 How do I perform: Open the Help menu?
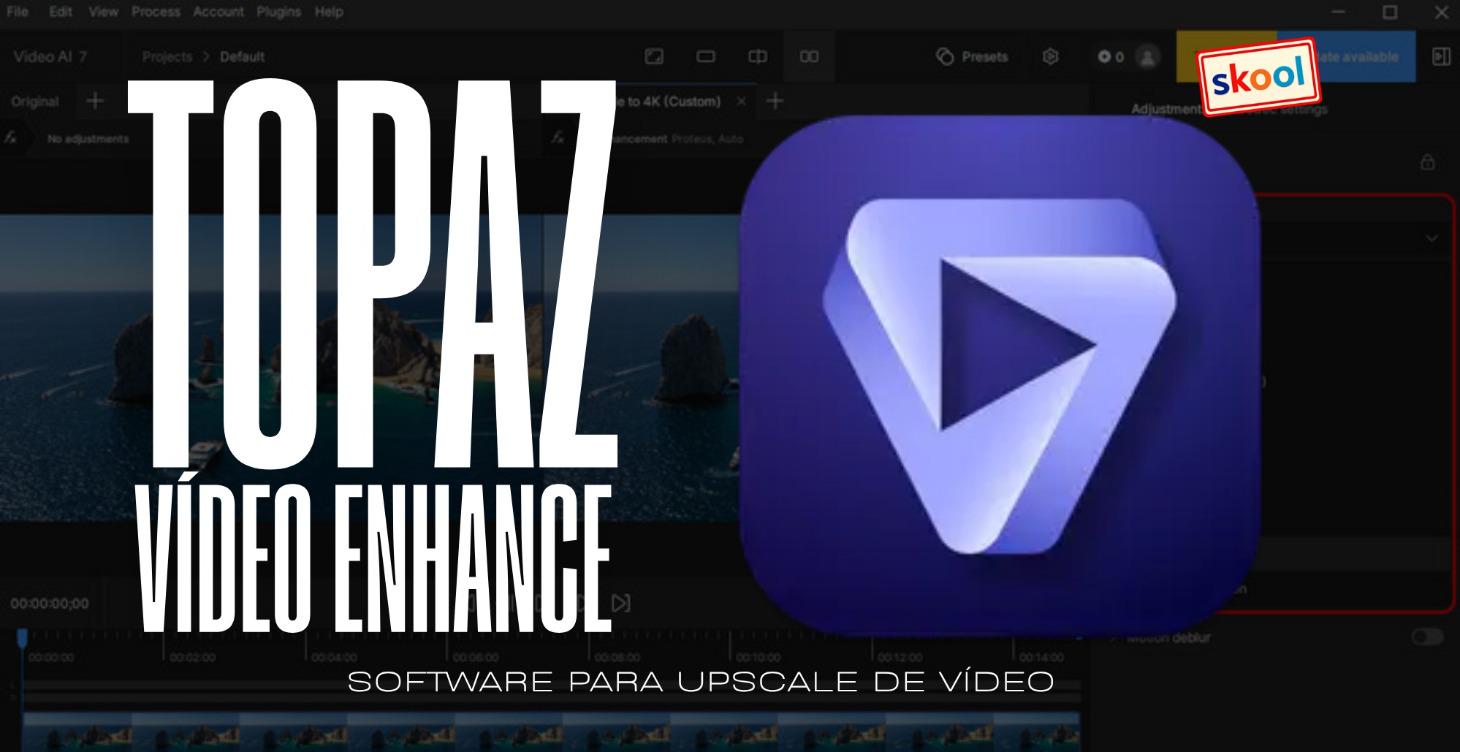click(329, 12)
